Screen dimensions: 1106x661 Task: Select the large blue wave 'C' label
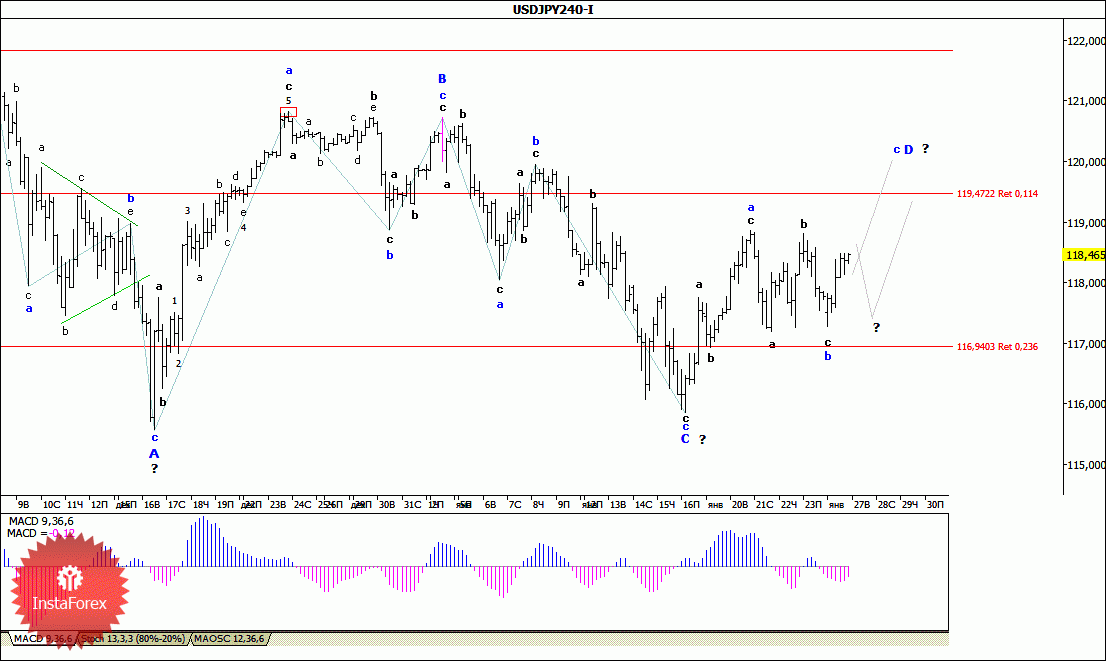685,439
